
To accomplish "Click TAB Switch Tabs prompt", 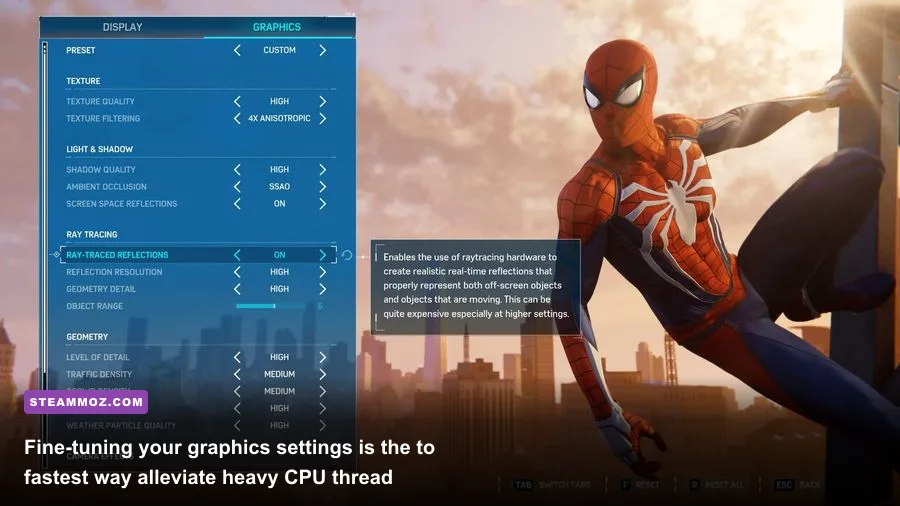I will pos(552,485).
